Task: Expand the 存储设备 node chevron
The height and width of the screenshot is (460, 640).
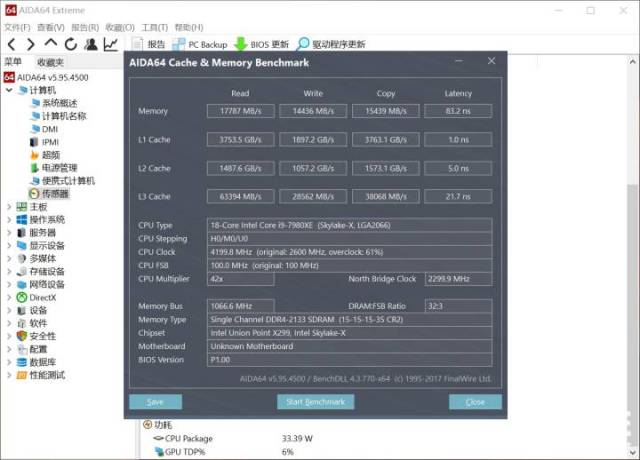Action: point(9,271)
